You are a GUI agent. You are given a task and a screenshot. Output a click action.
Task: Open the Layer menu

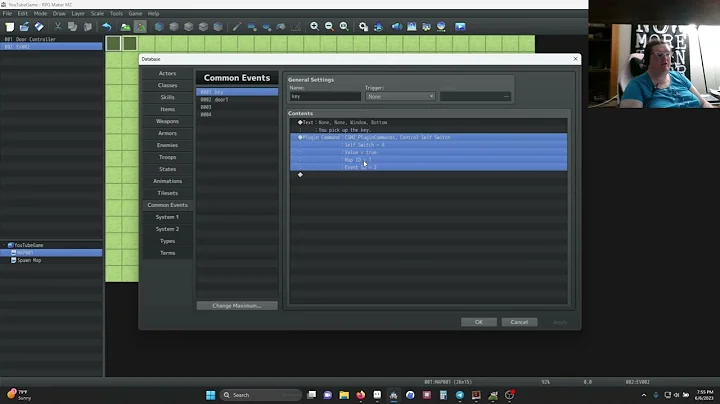click(x=78, y=14)
